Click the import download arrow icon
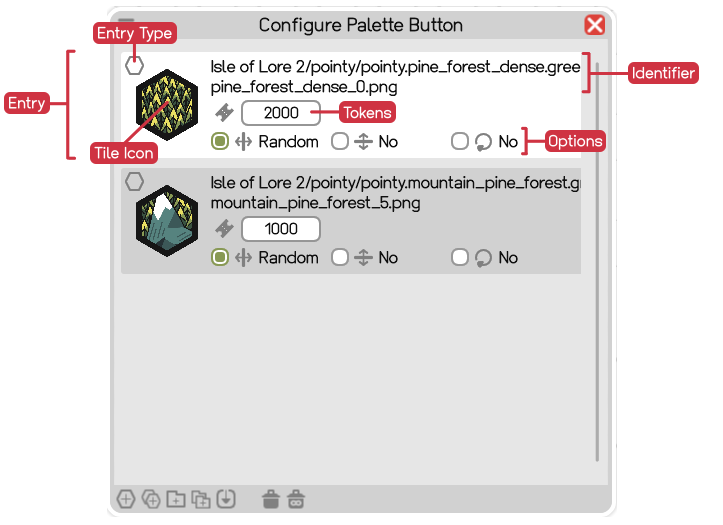Image resolution: width=723 pixels, height=525 pixels. click(x=226, y=499)
